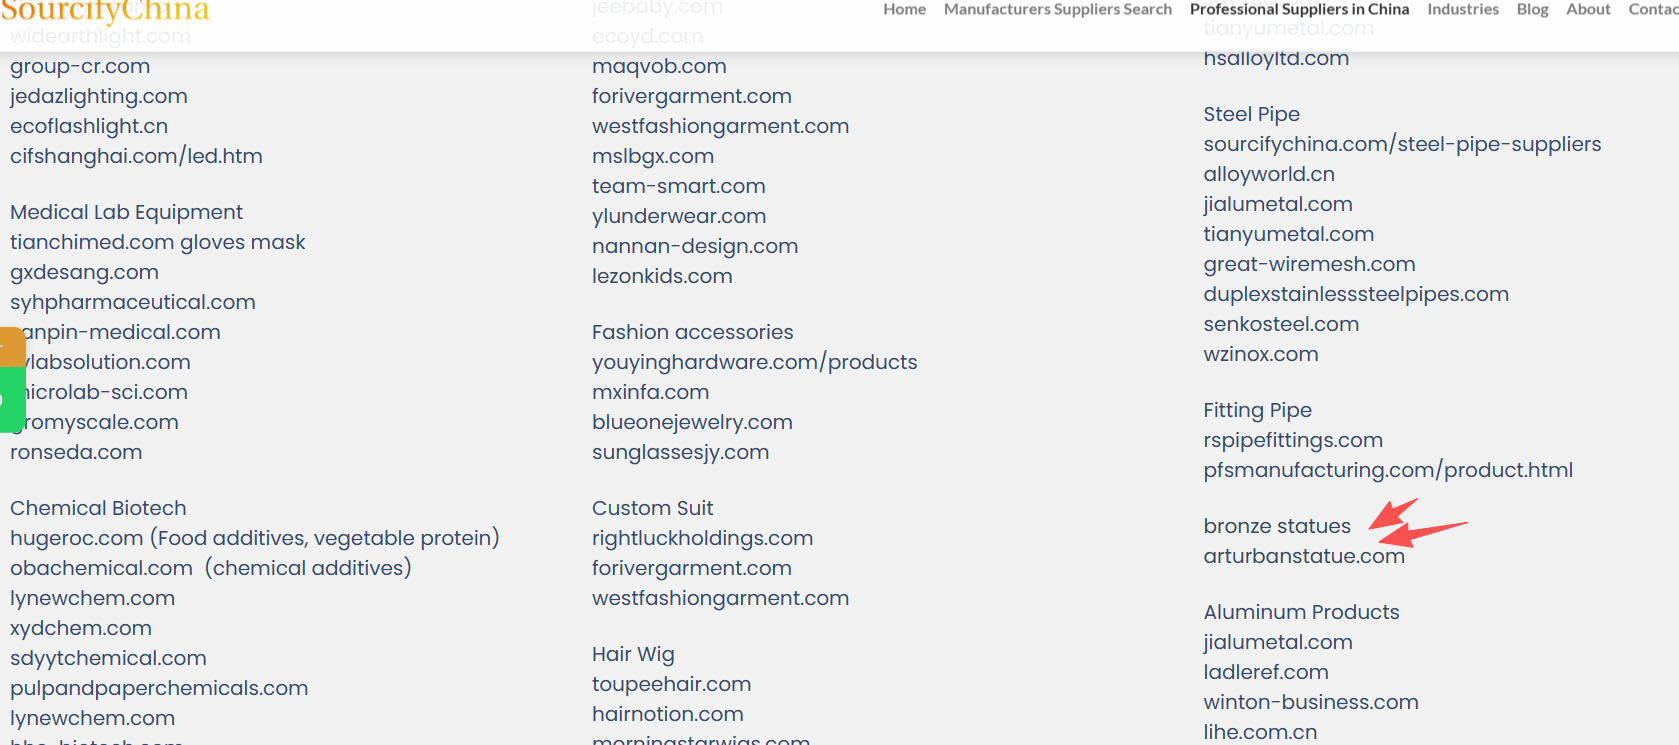The width and height of the screenshot is (1679, 745).
Task: Select sunglassesjy.com
Action: pos(681,453)
